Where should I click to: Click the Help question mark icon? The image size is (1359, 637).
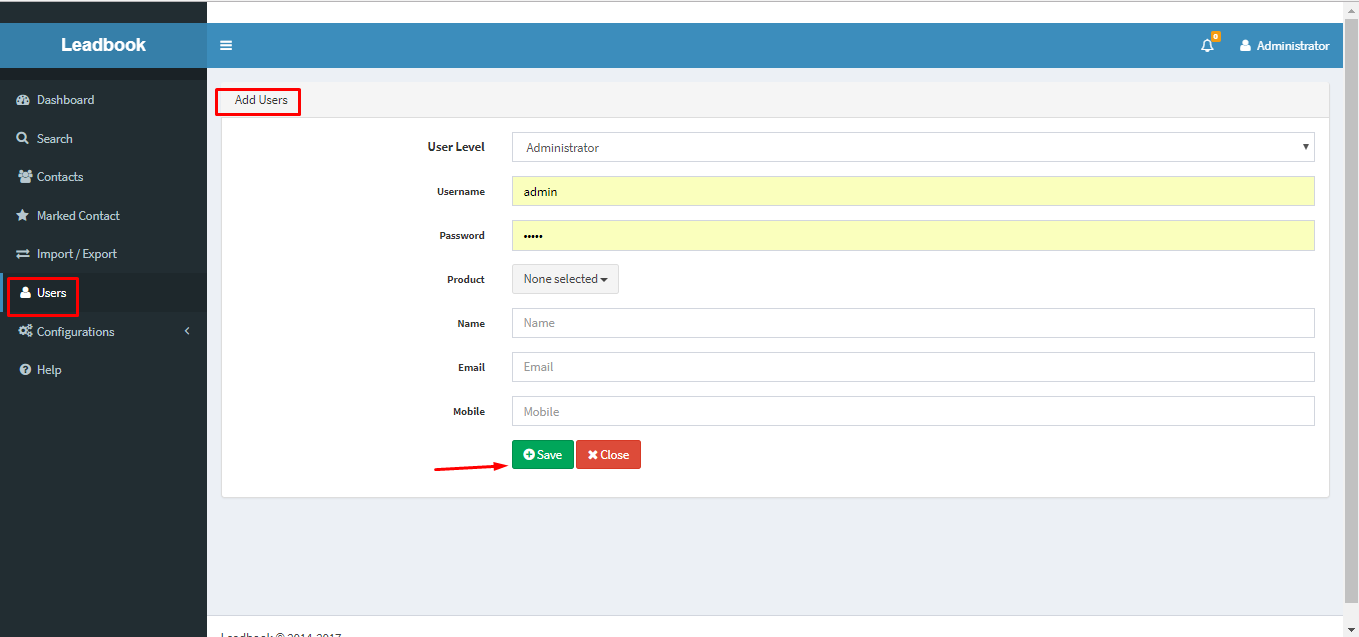(x=24, y=370)
